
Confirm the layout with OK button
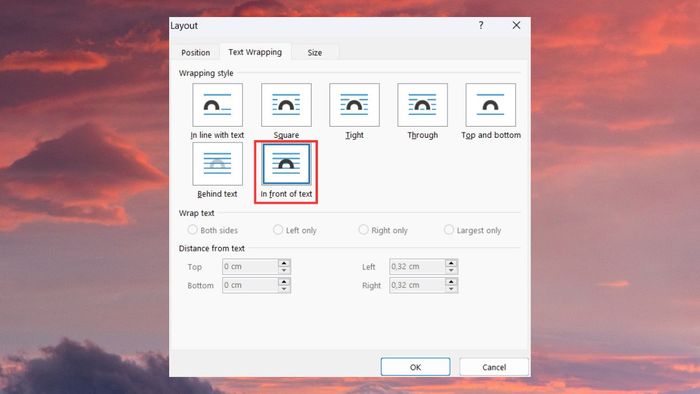coord(415,367)
